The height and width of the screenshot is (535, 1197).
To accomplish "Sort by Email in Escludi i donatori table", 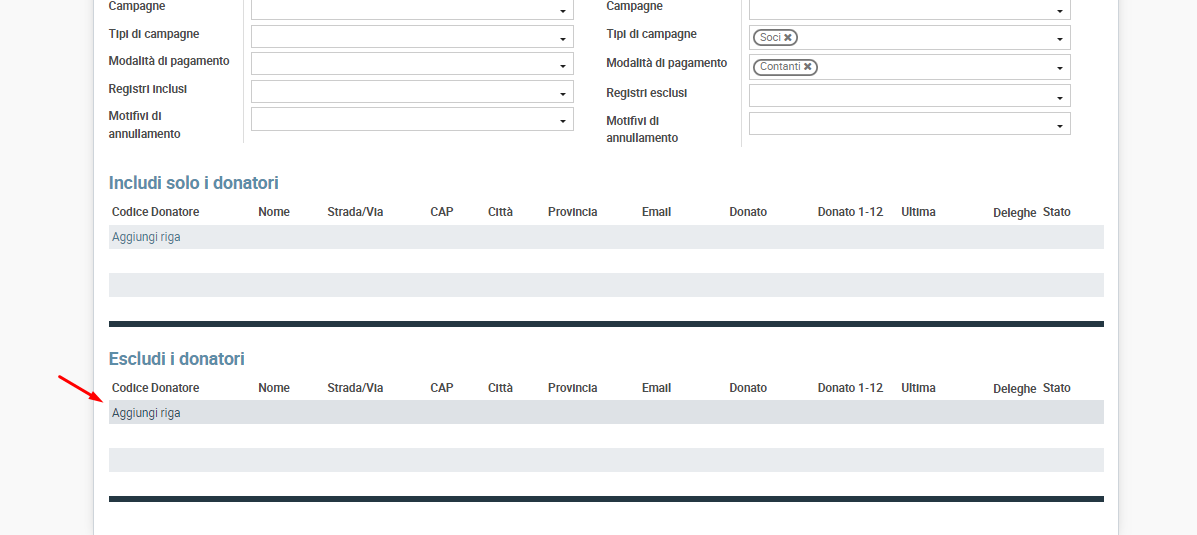I will click(x=656, y=388).
